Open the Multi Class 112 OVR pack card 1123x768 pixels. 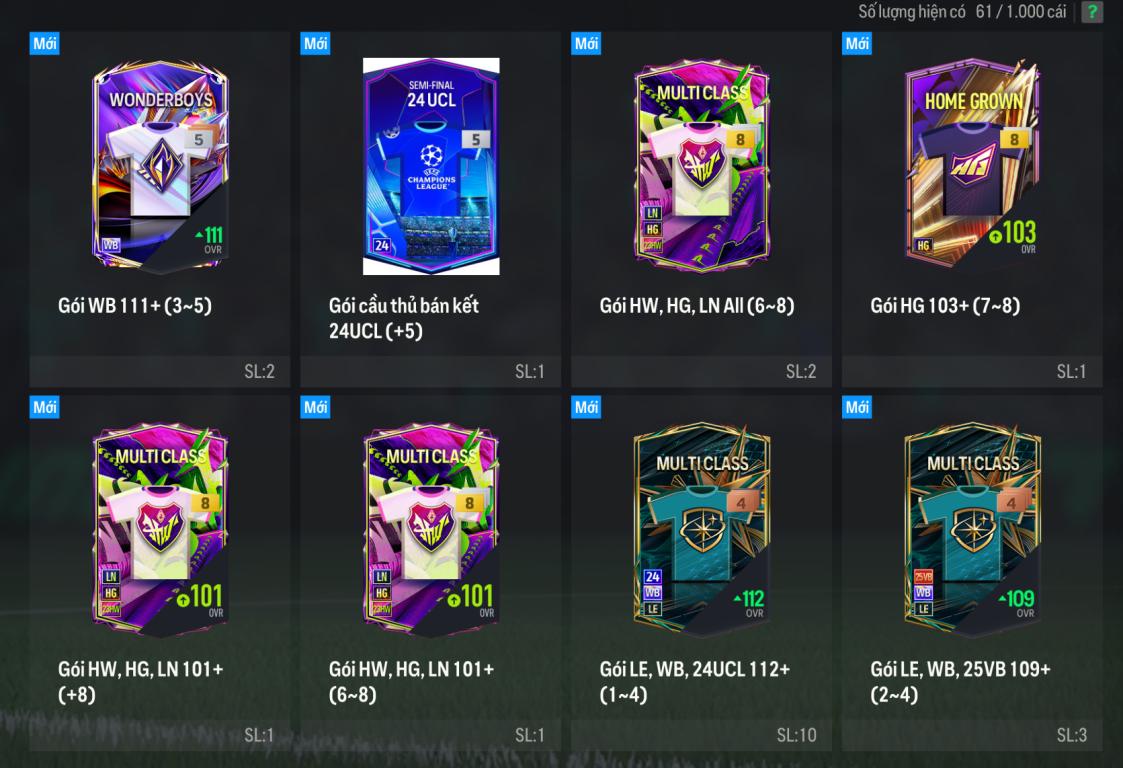pos(702,530)
